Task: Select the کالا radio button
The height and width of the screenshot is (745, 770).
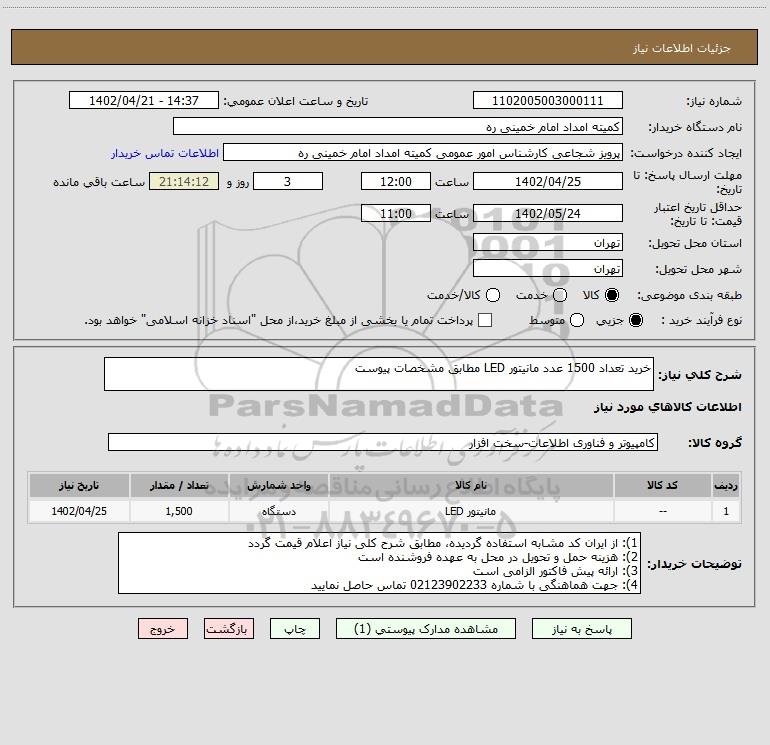Action: point(612,295)
